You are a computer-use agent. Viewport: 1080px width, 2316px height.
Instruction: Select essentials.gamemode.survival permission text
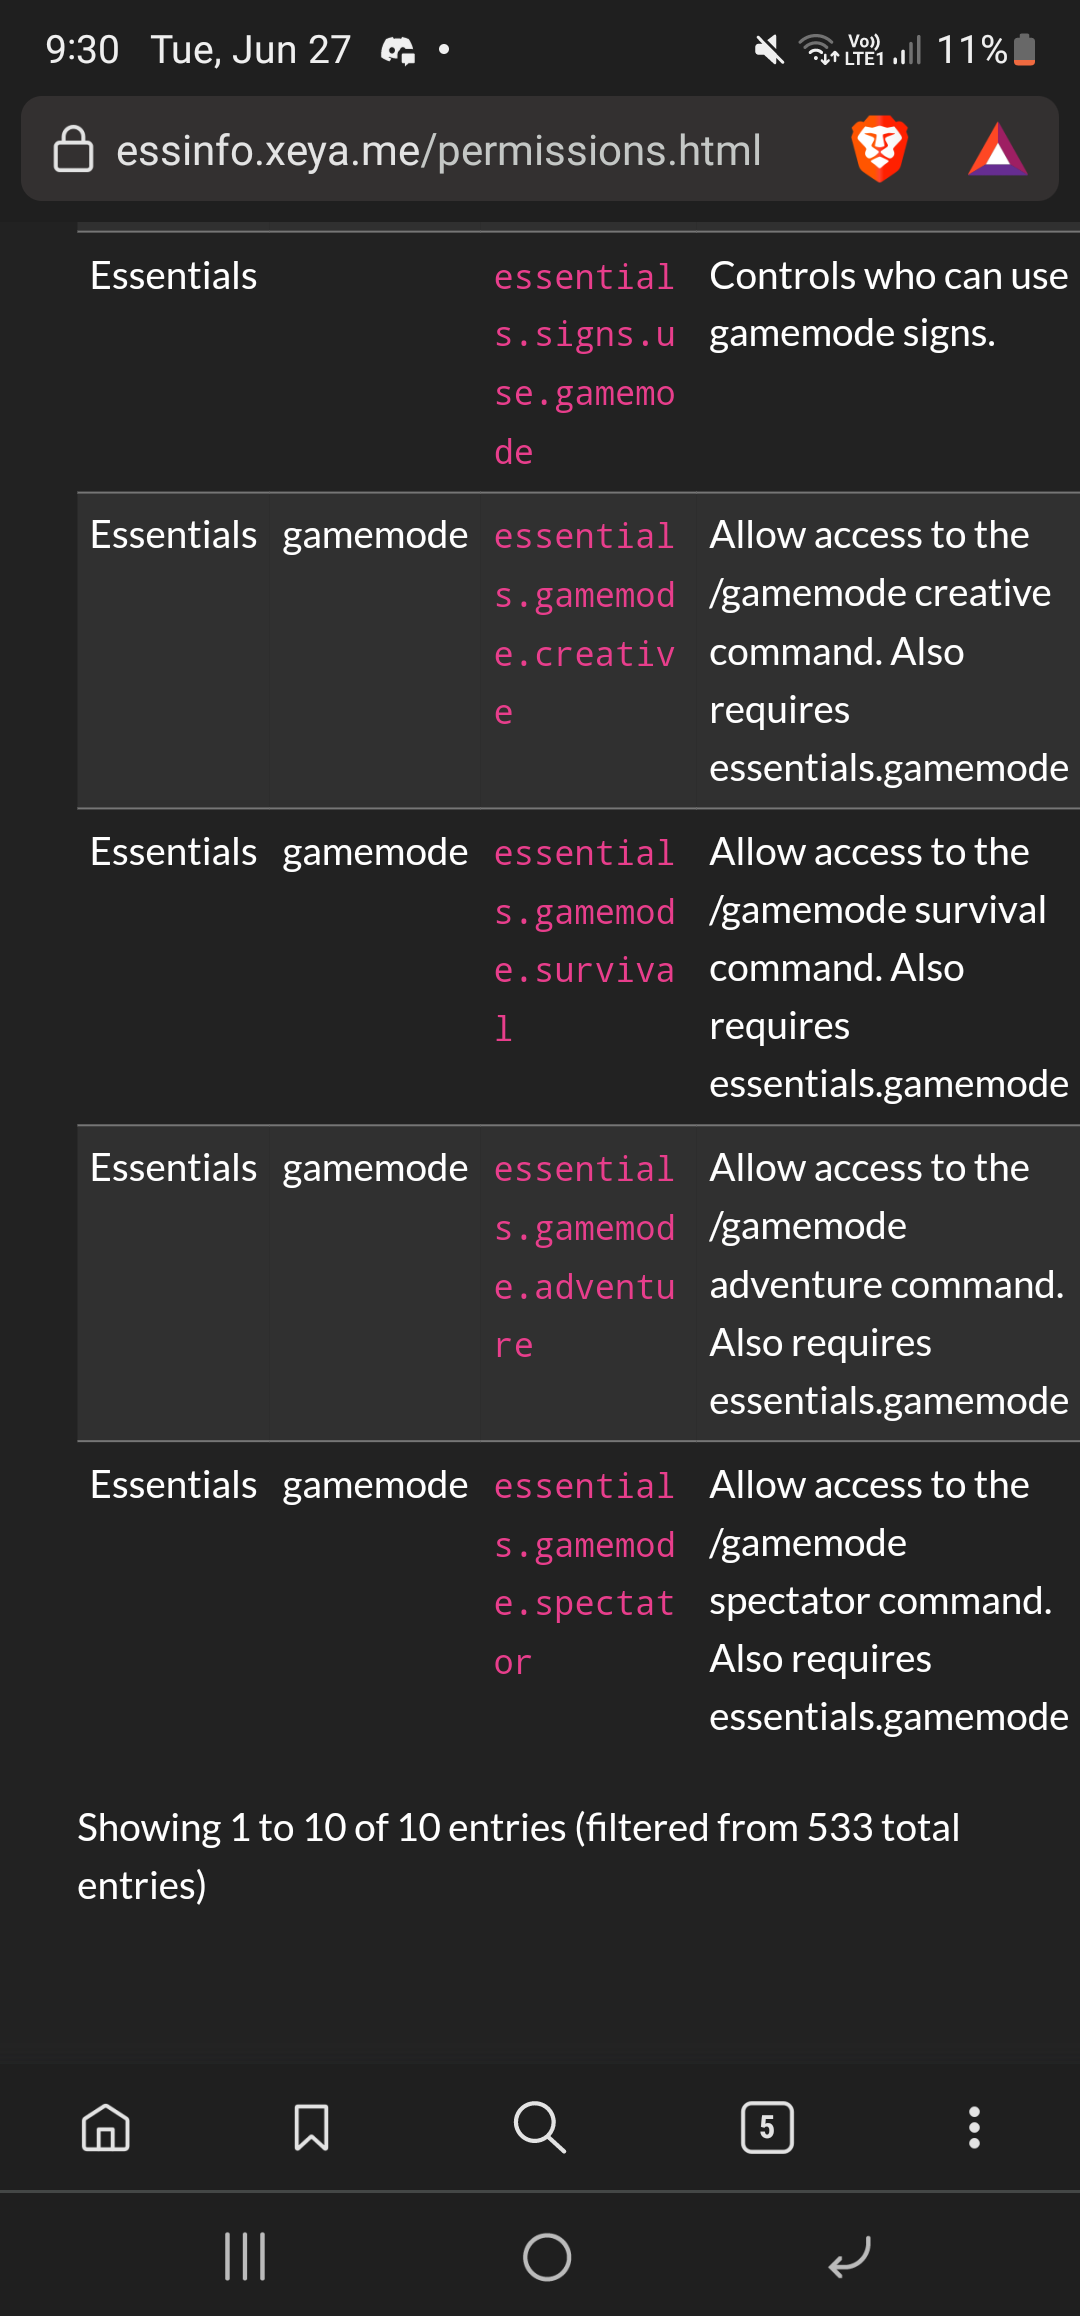tap(584, 940)
